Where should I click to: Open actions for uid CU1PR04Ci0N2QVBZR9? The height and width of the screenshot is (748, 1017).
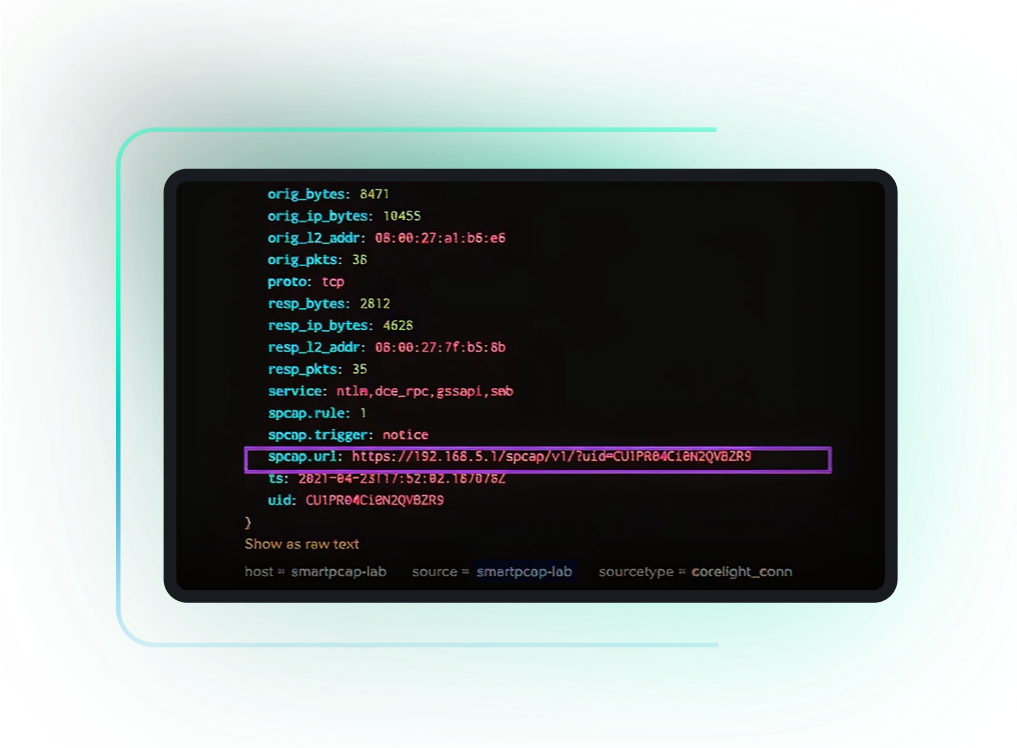(377, 499)
